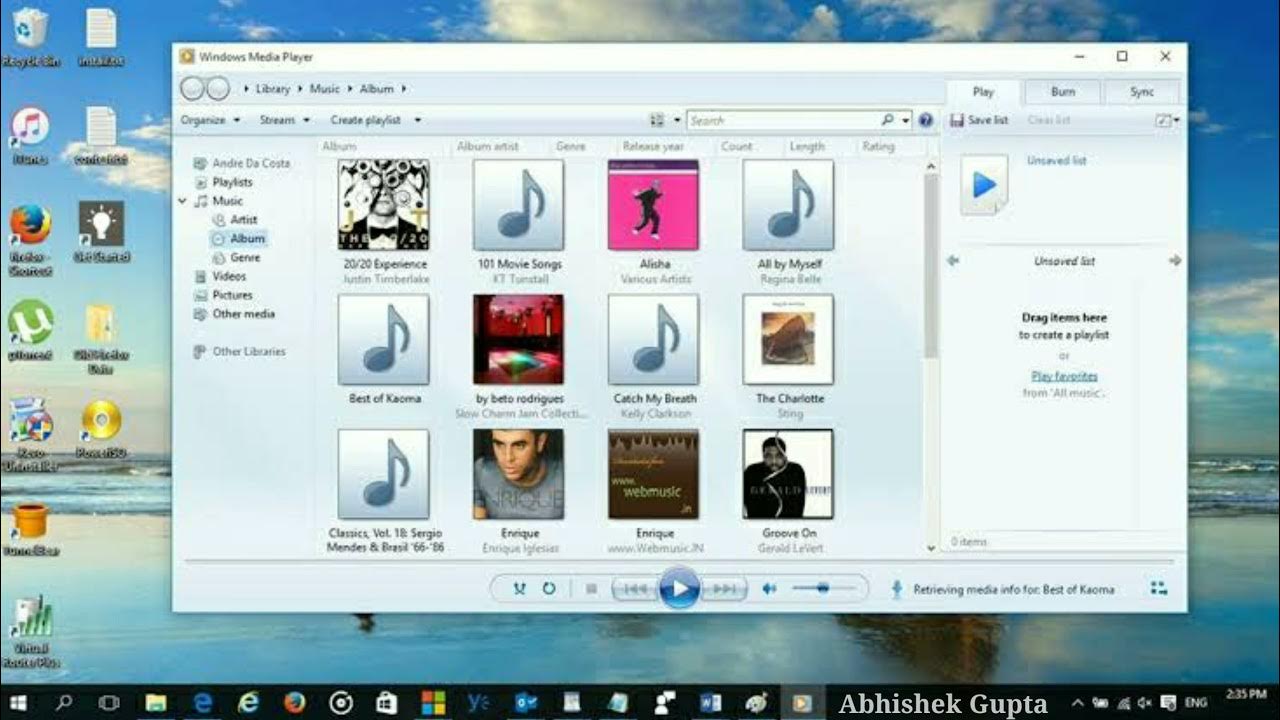Select Videos in navigation pane

click(229, 276)
